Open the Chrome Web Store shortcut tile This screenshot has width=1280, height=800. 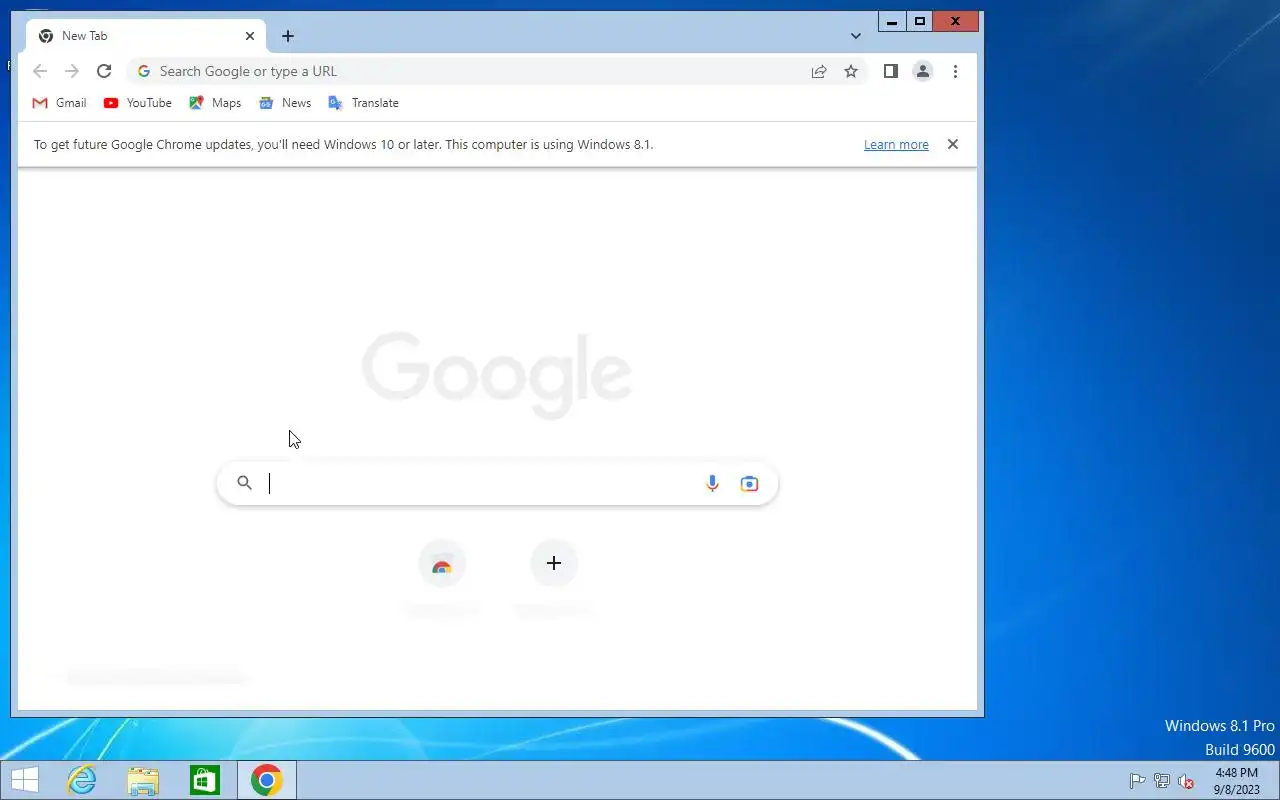pos(442,563)
